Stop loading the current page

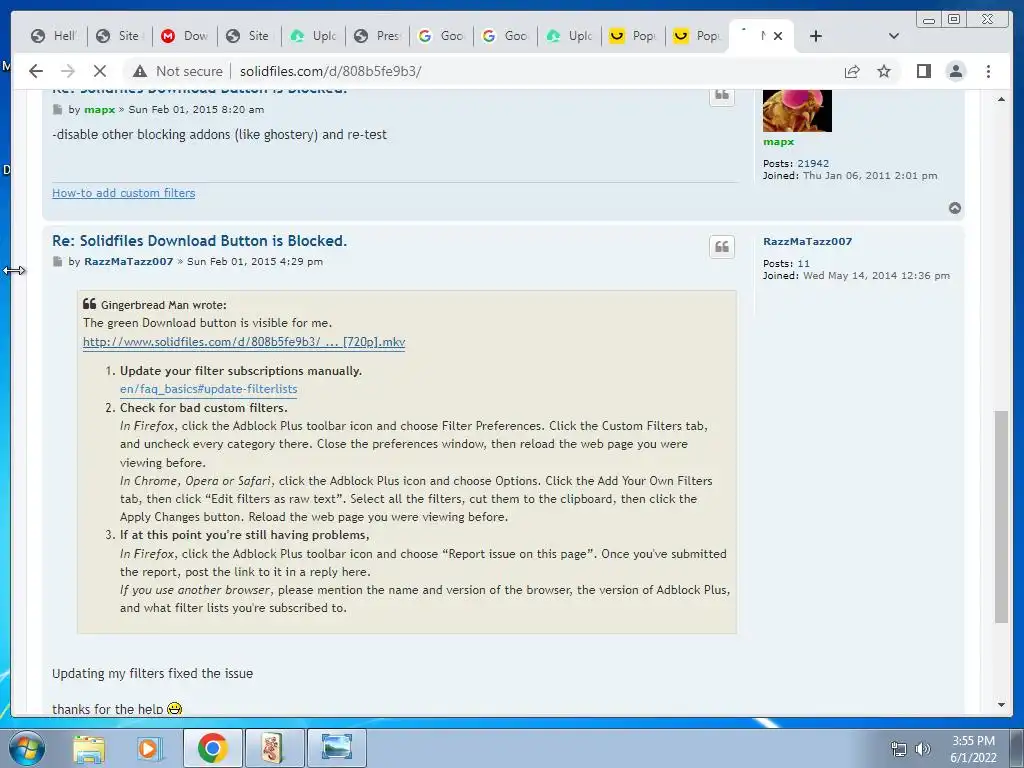pos(99,71)
